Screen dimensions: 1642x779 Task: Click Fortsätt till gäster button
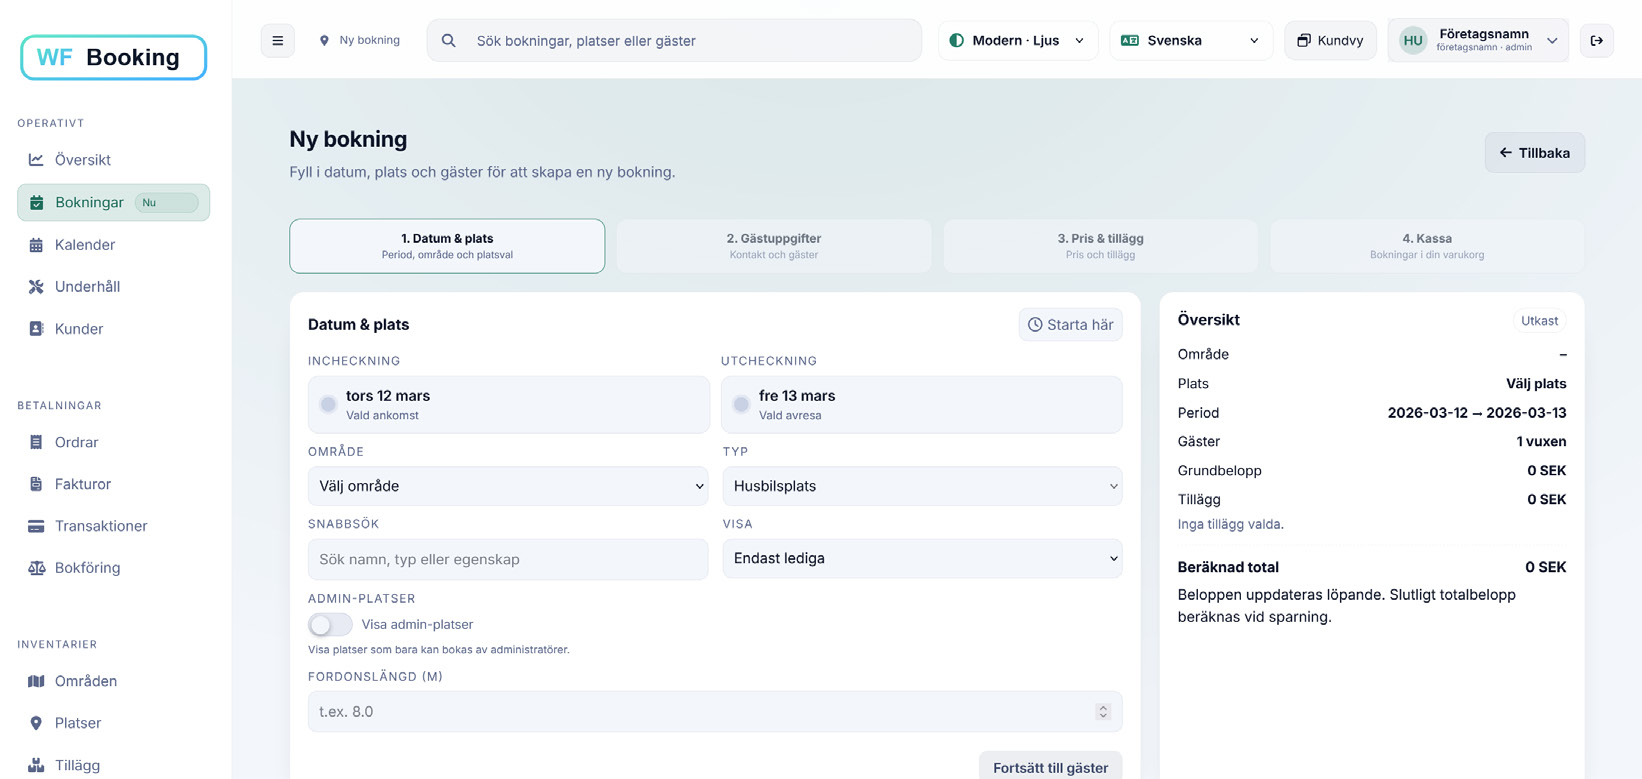pyautogui.click(x=1050, y=767)
